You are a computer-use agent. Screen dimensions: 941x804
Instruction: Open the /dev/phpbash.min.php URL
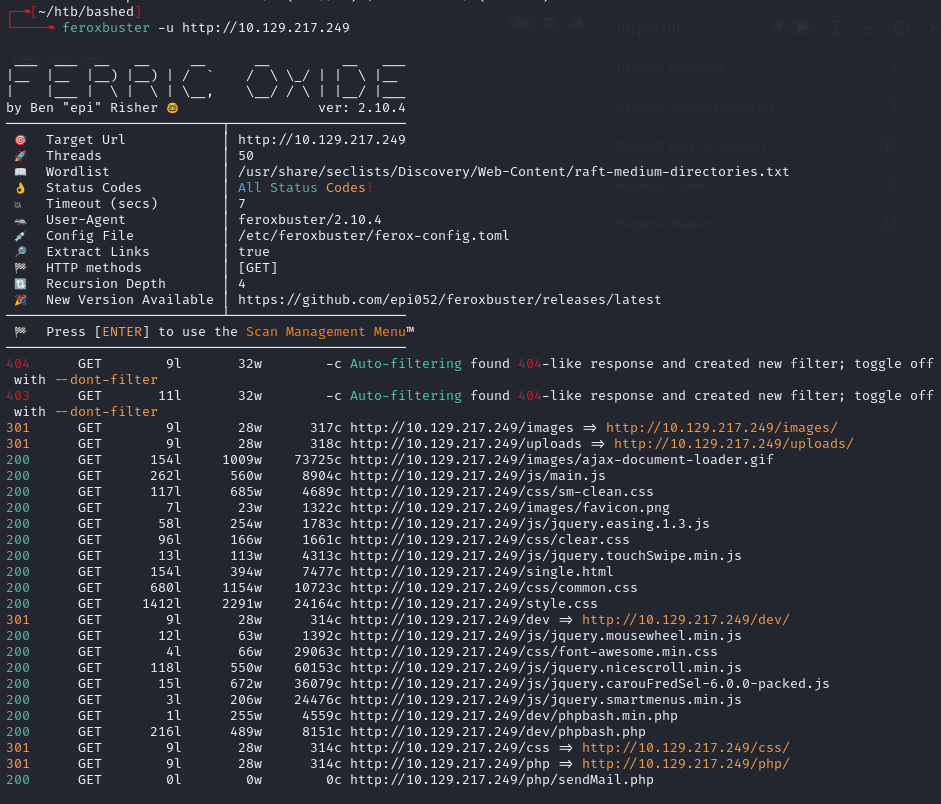[513, 716]
